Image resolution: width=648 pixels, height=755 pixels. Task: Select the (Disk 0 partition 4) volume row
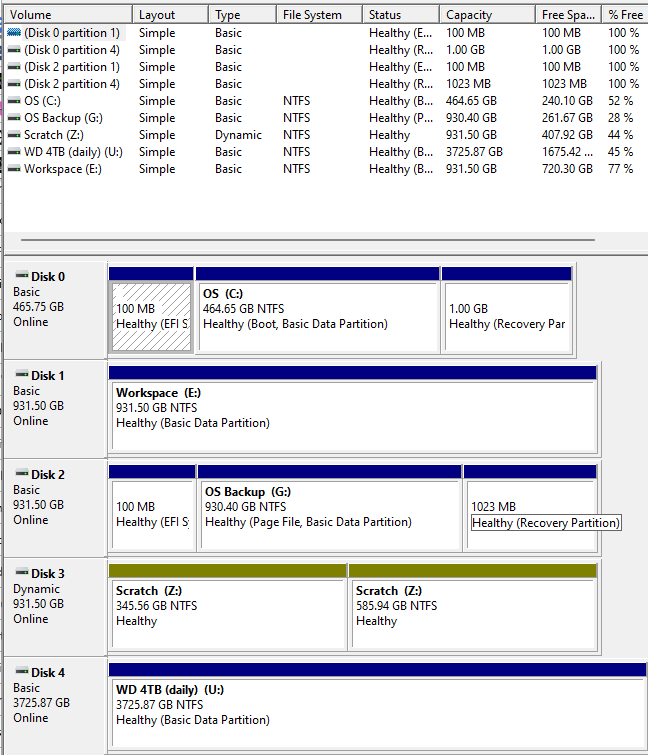pos(71,50)
